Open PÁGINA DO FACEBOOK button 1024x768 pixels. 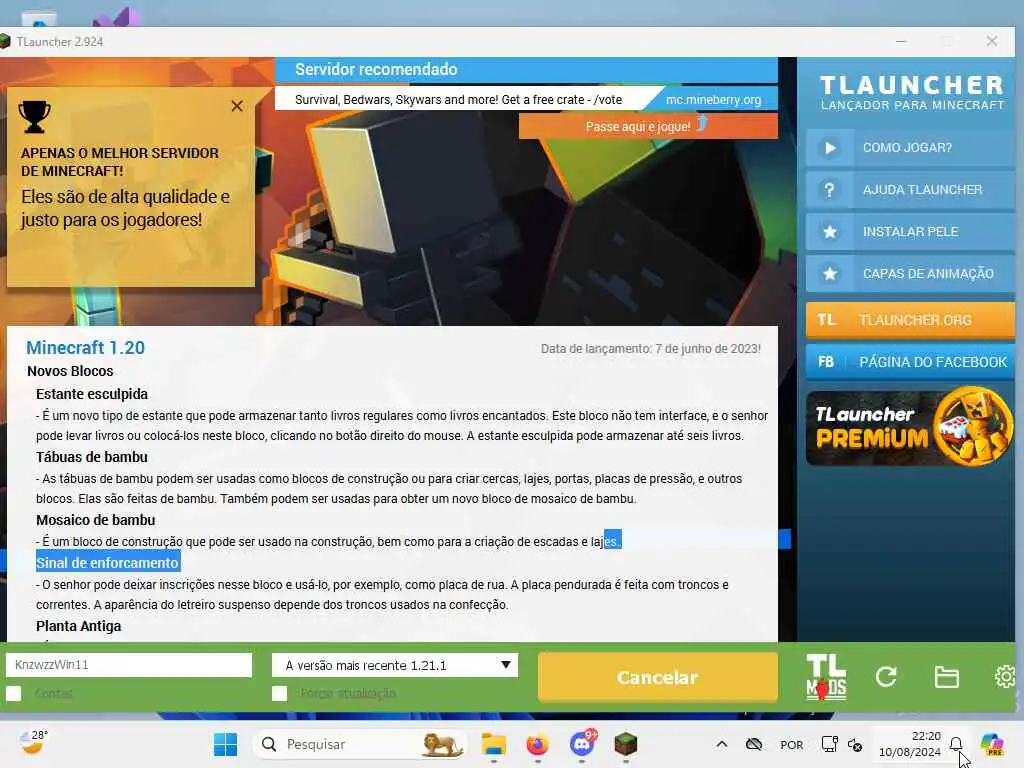pyautogui.click(x=910, y=362)
